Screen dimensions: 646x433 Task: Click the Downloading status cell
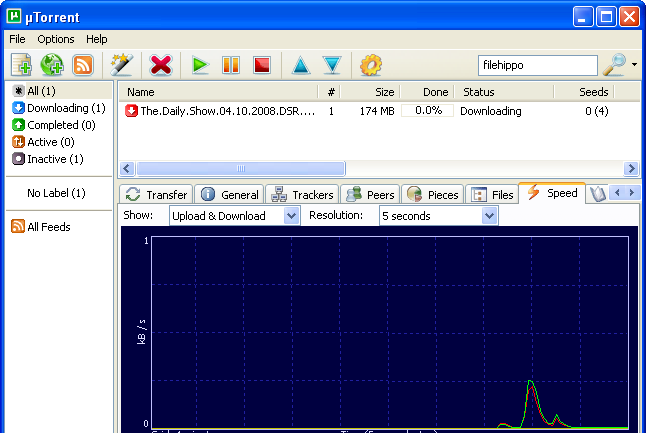(491, 111)
